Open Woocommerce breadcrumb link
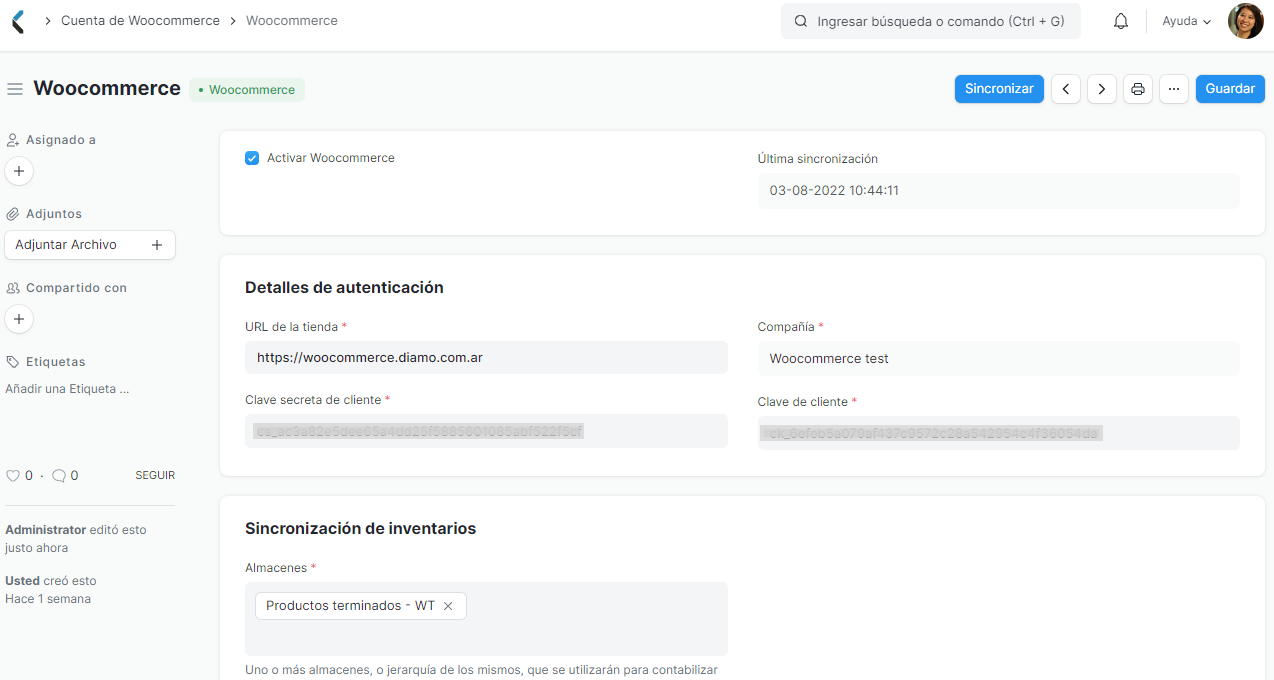This screenshot has height=680, width=1274. (x=292, y=20)
